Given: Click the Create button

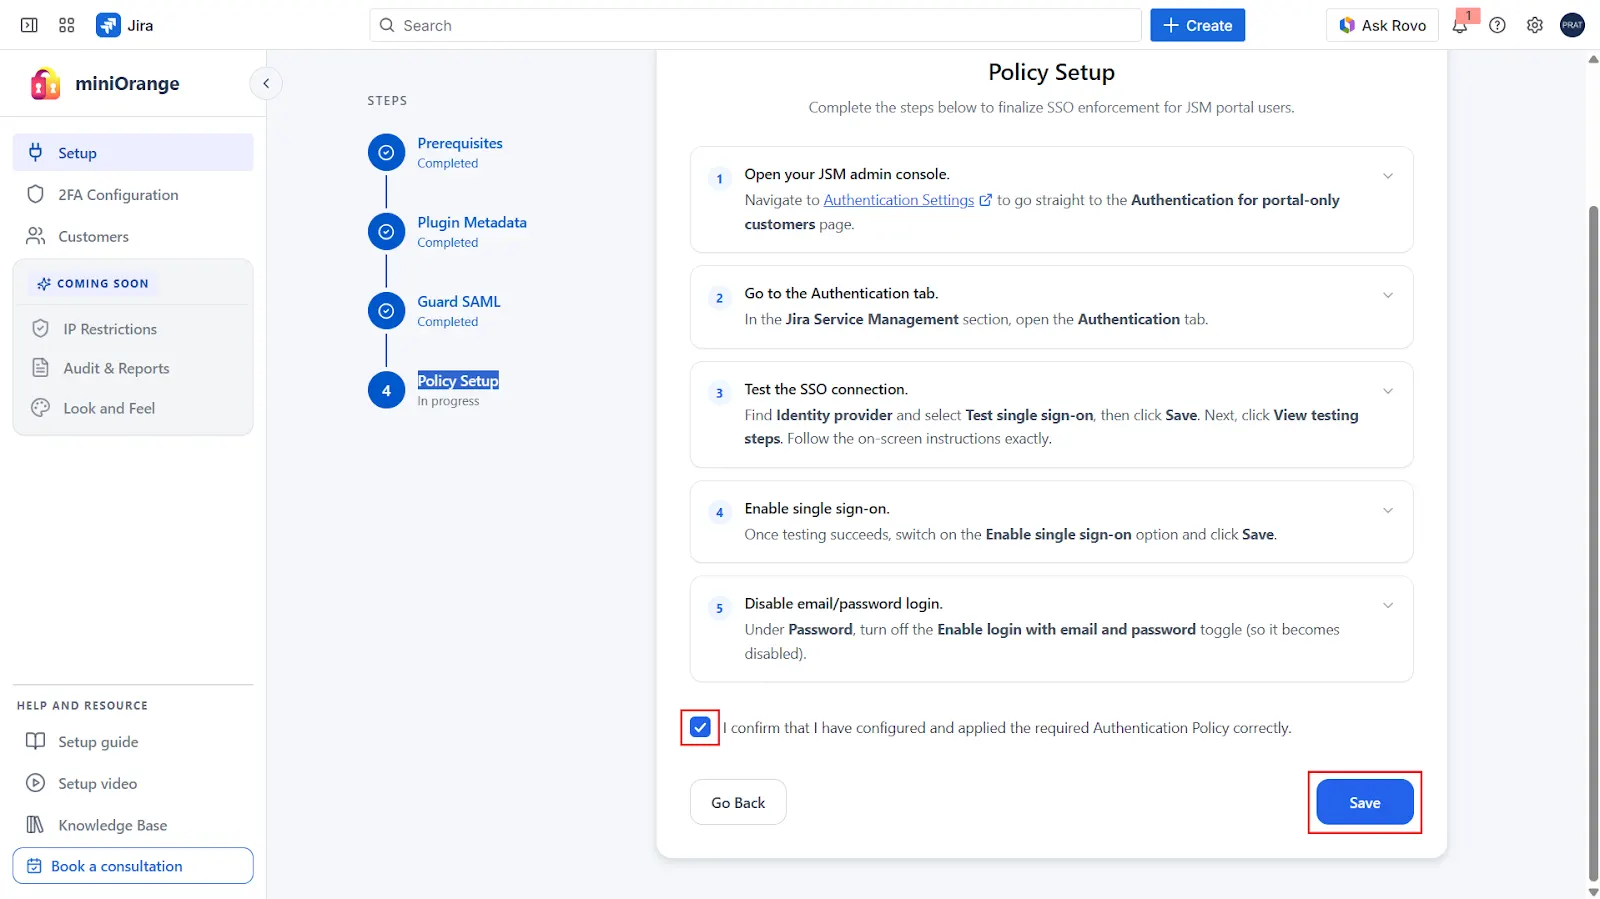Looking at the screenshot, I should (1197, 25).
